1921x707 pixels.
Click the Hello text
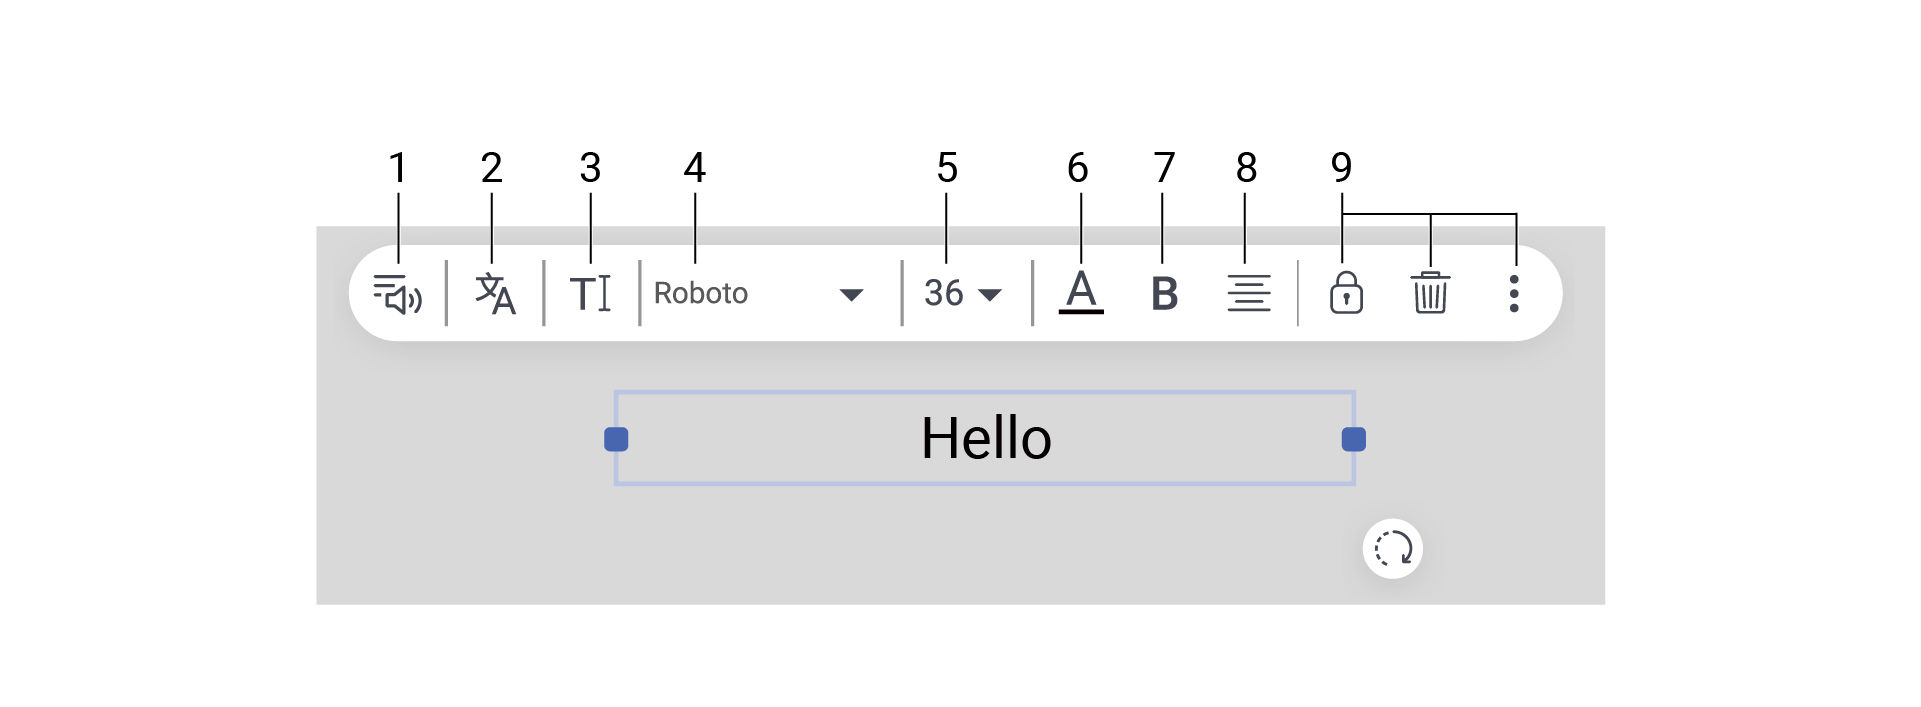pyautogui.click(x=986, y=439)
